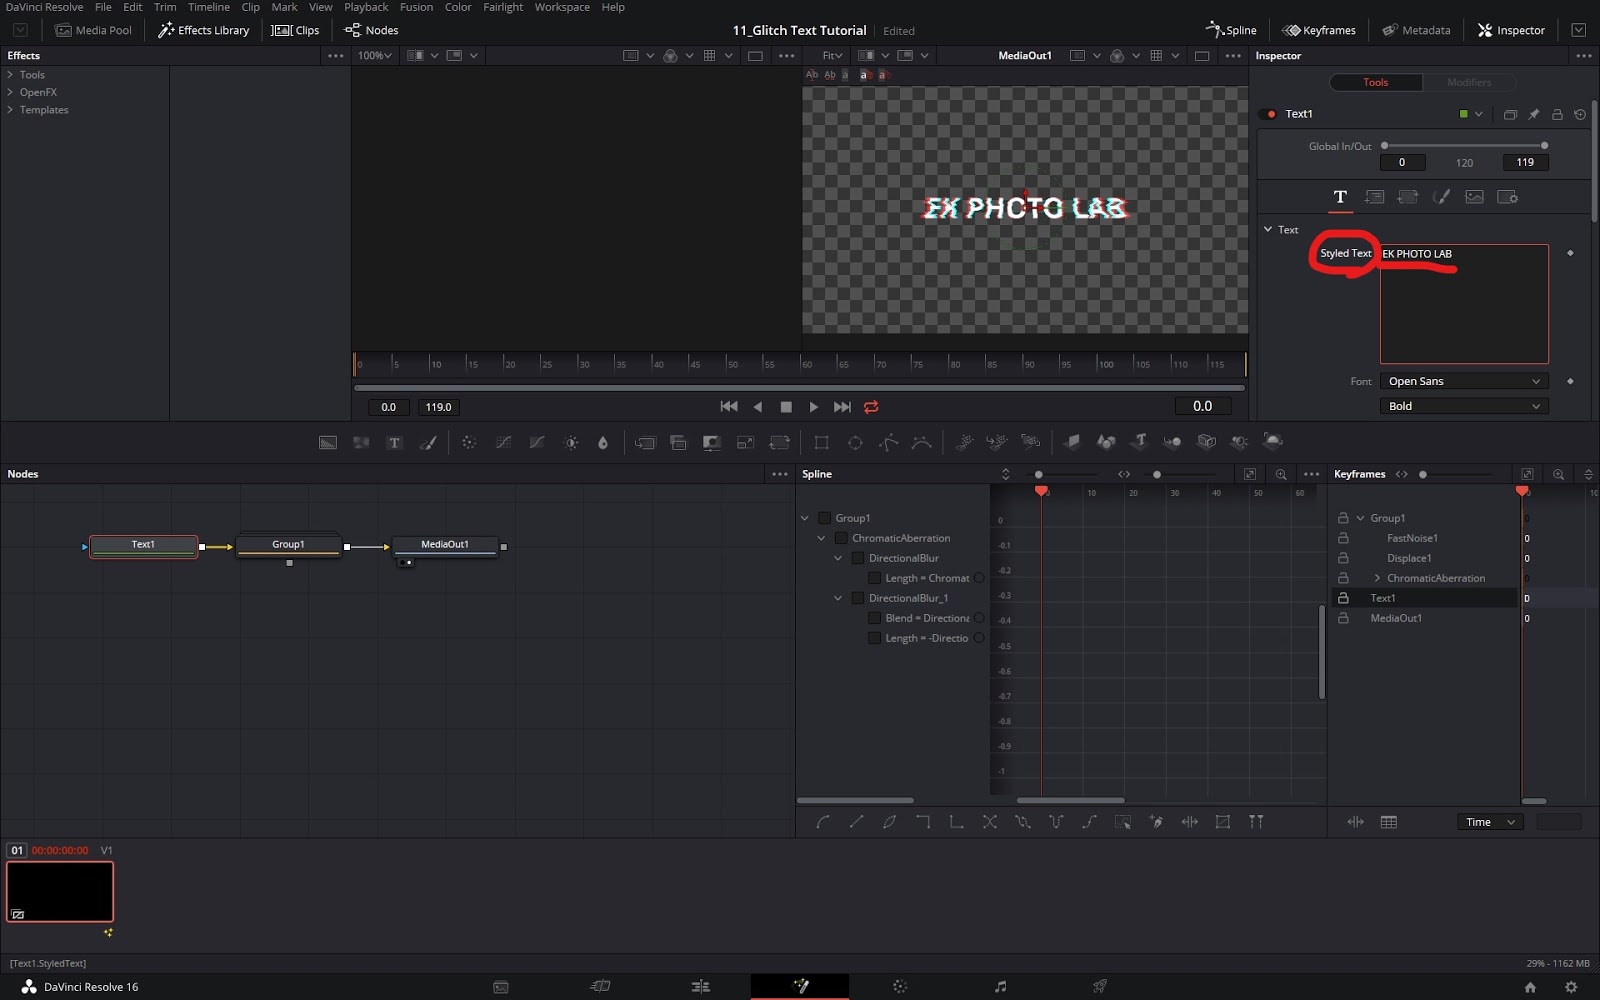The height and width of the screenshot is (1000, 1600).
Task: Add a FastNoise node from the toolbar
Action: pyautogui.click(x=361, y=442)
